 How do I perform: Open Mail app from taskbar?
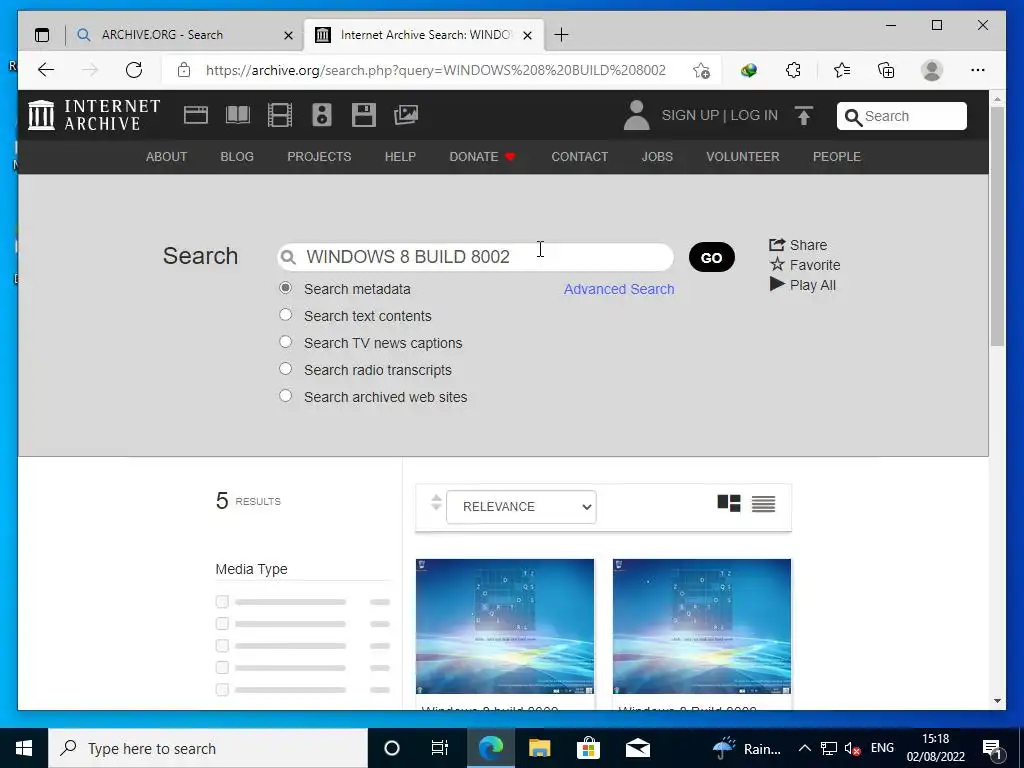pyautogui.click(x=637, y=748)
